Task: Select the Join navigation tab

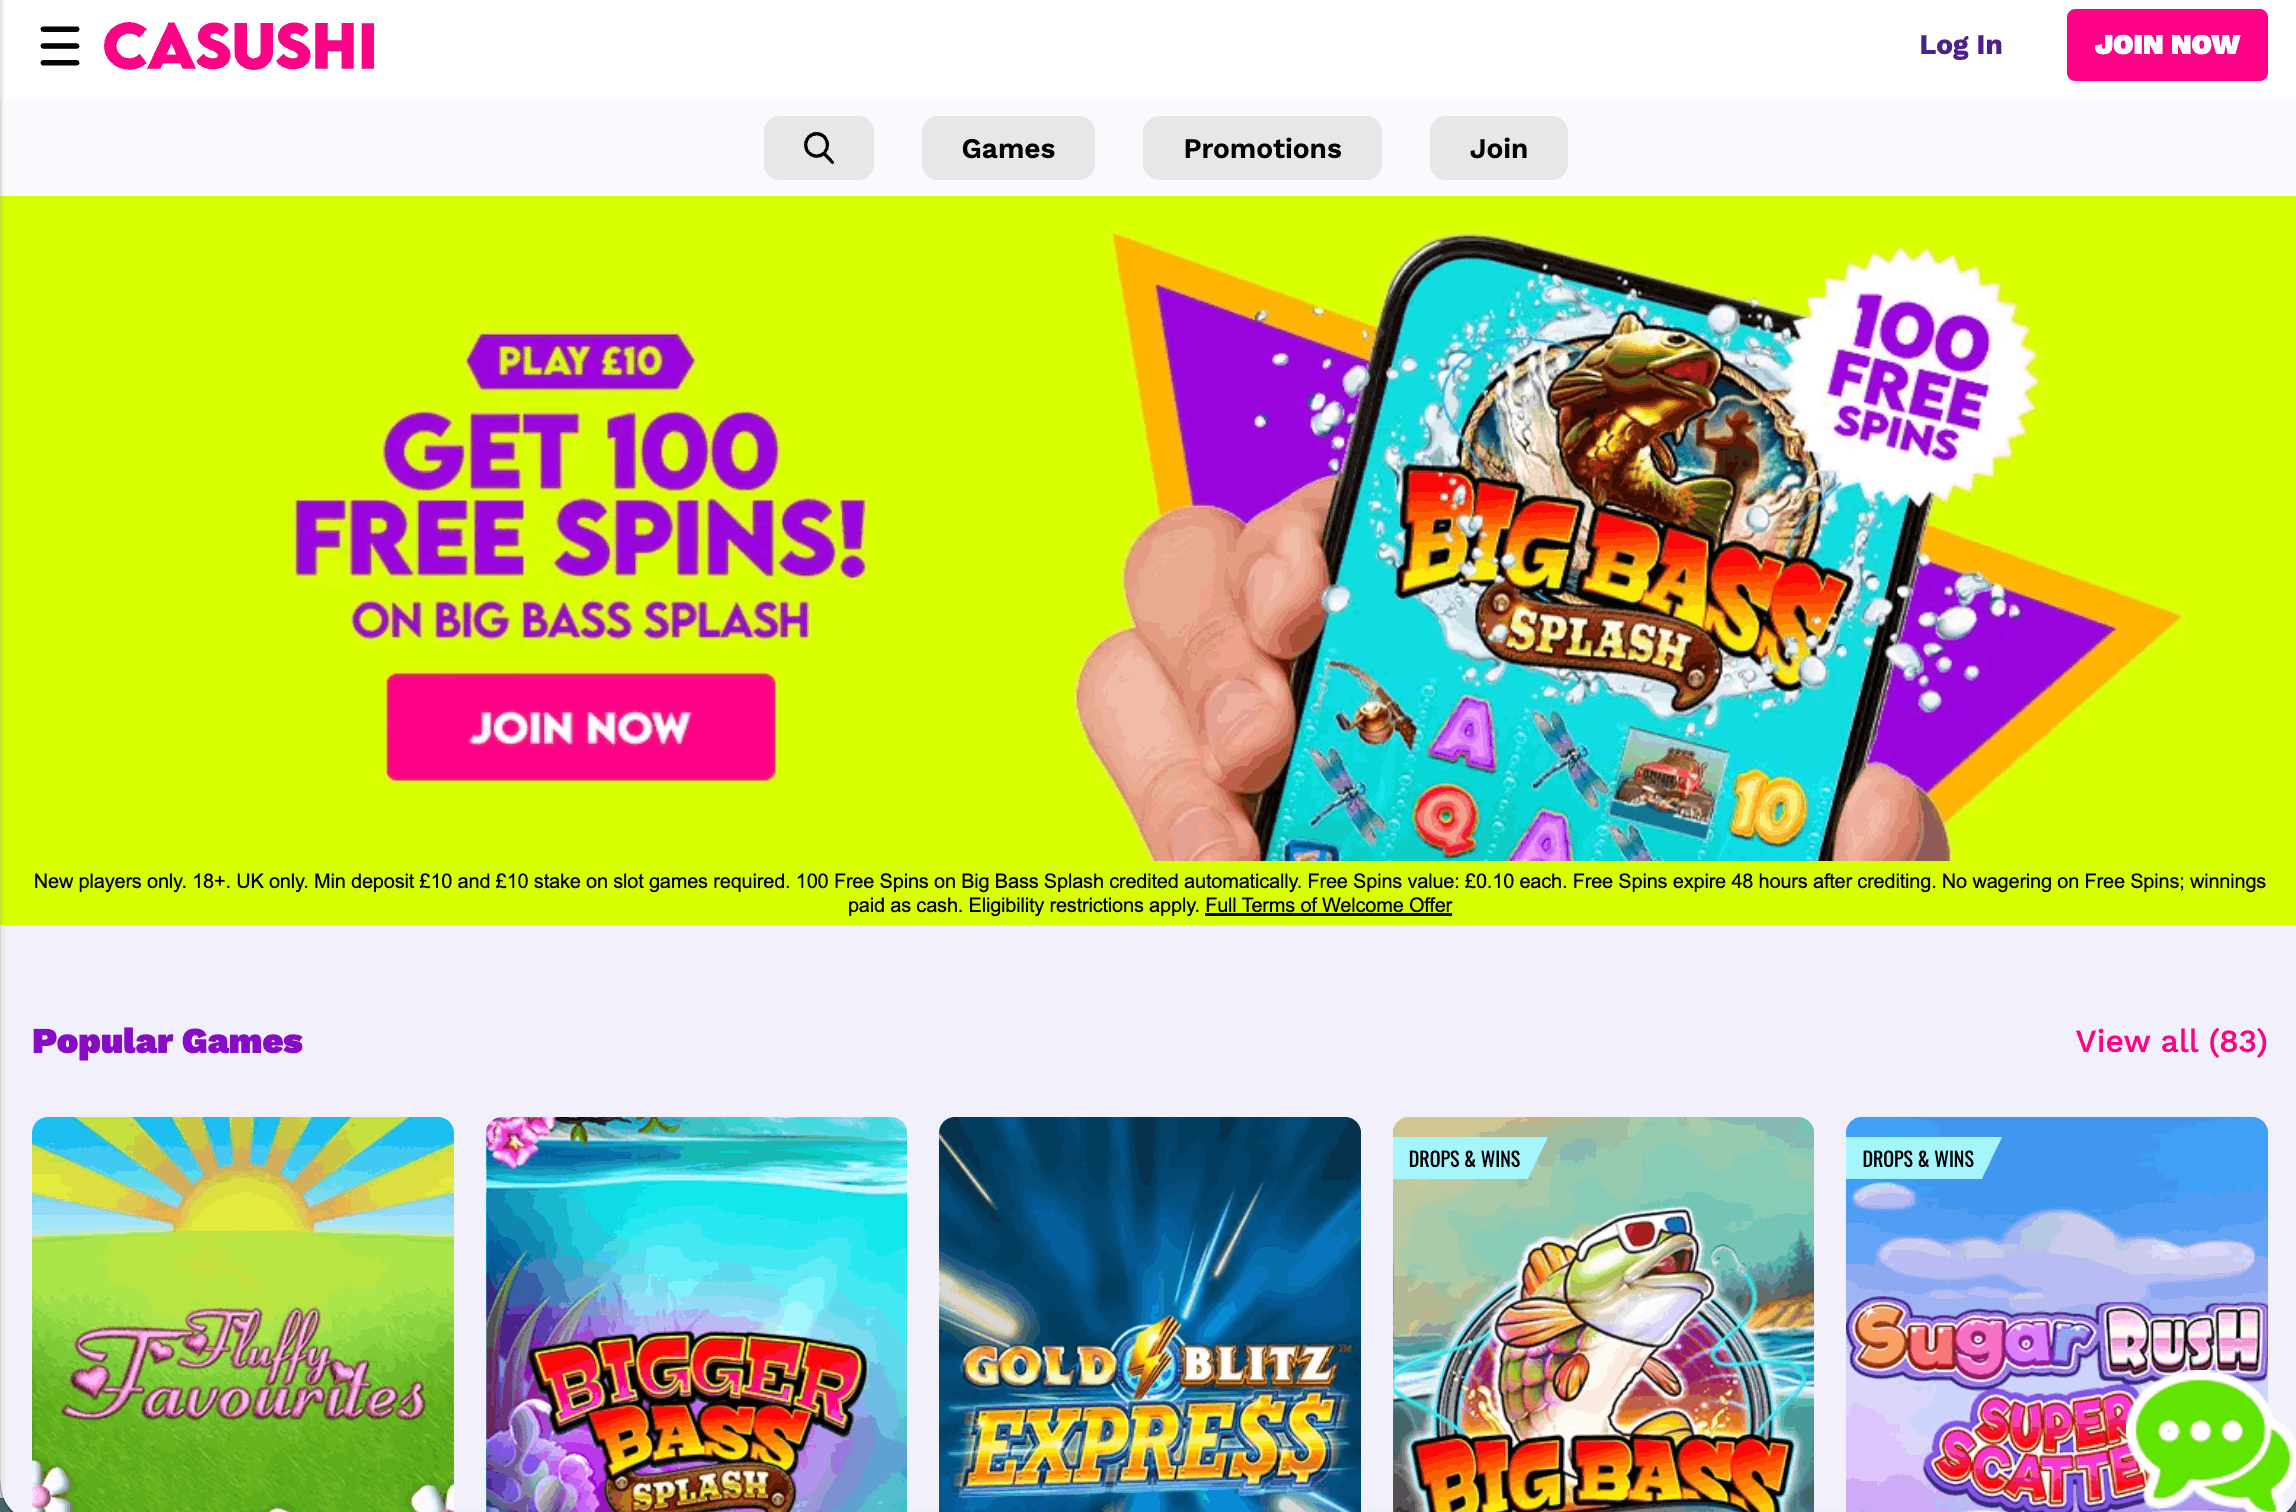Action: point(1498,148)
